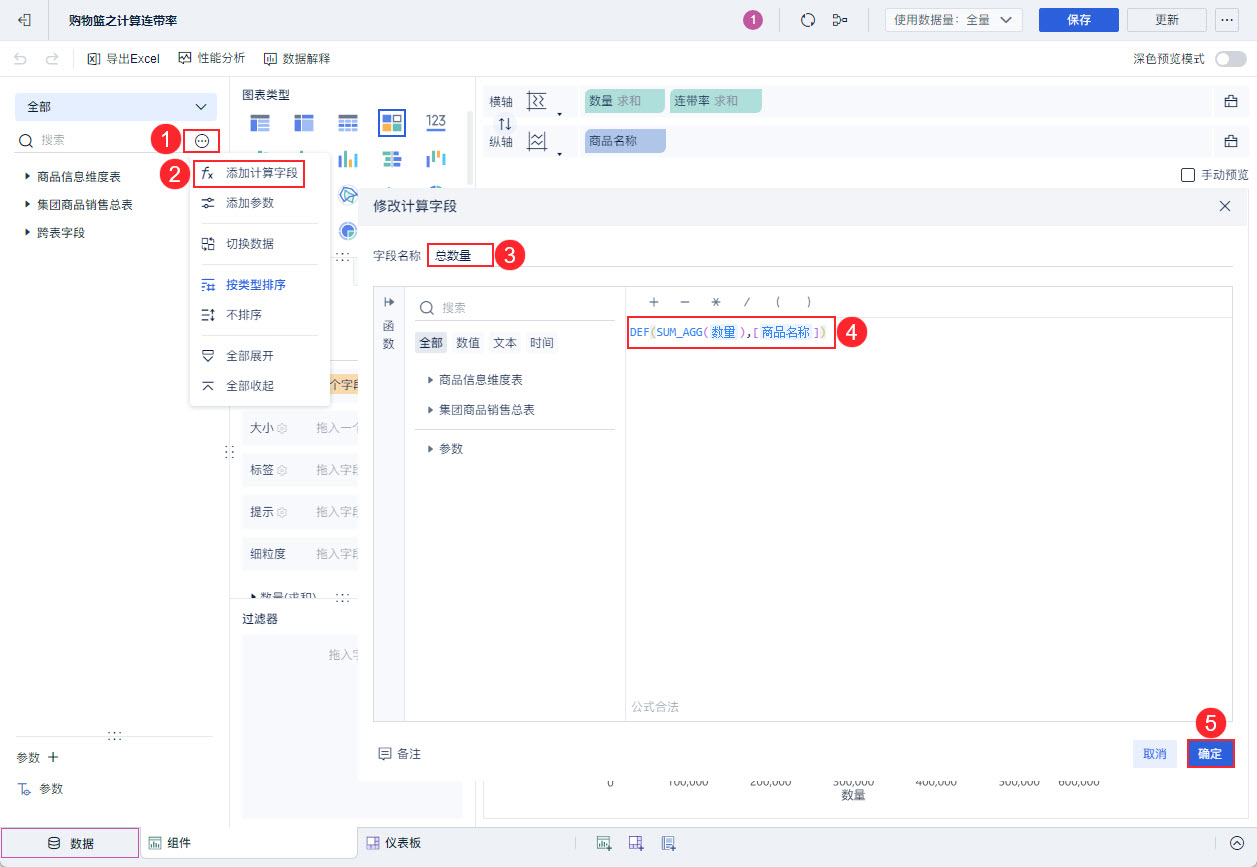Select the detail table chart type
The height and width of the screenshot is (867, 1257).
point(348,123)
